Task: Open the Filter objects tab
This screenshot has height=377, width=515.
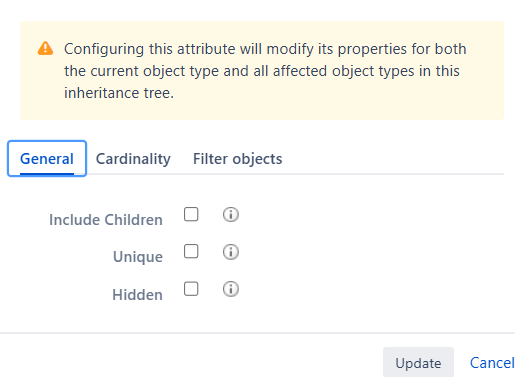Action: tap(237, 159)
